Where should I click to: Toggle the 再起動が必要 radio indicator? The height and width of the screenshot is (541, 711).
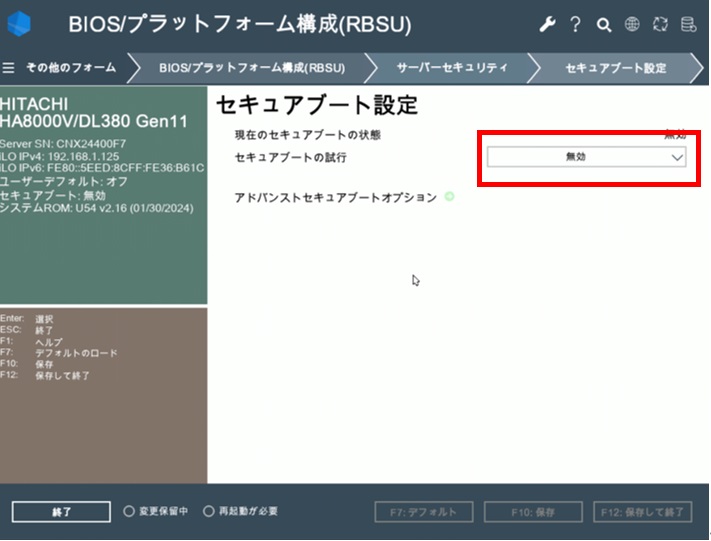tap(208, 511)
